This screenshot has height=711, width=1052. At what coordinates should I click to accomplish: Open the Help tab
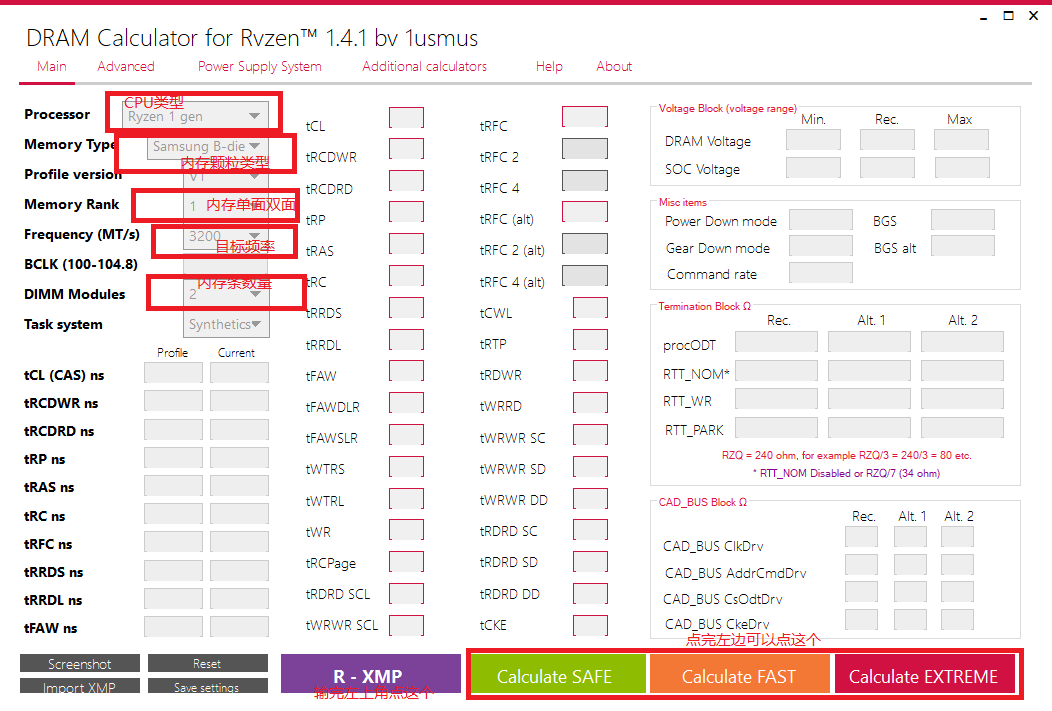(x=549, y=66)
